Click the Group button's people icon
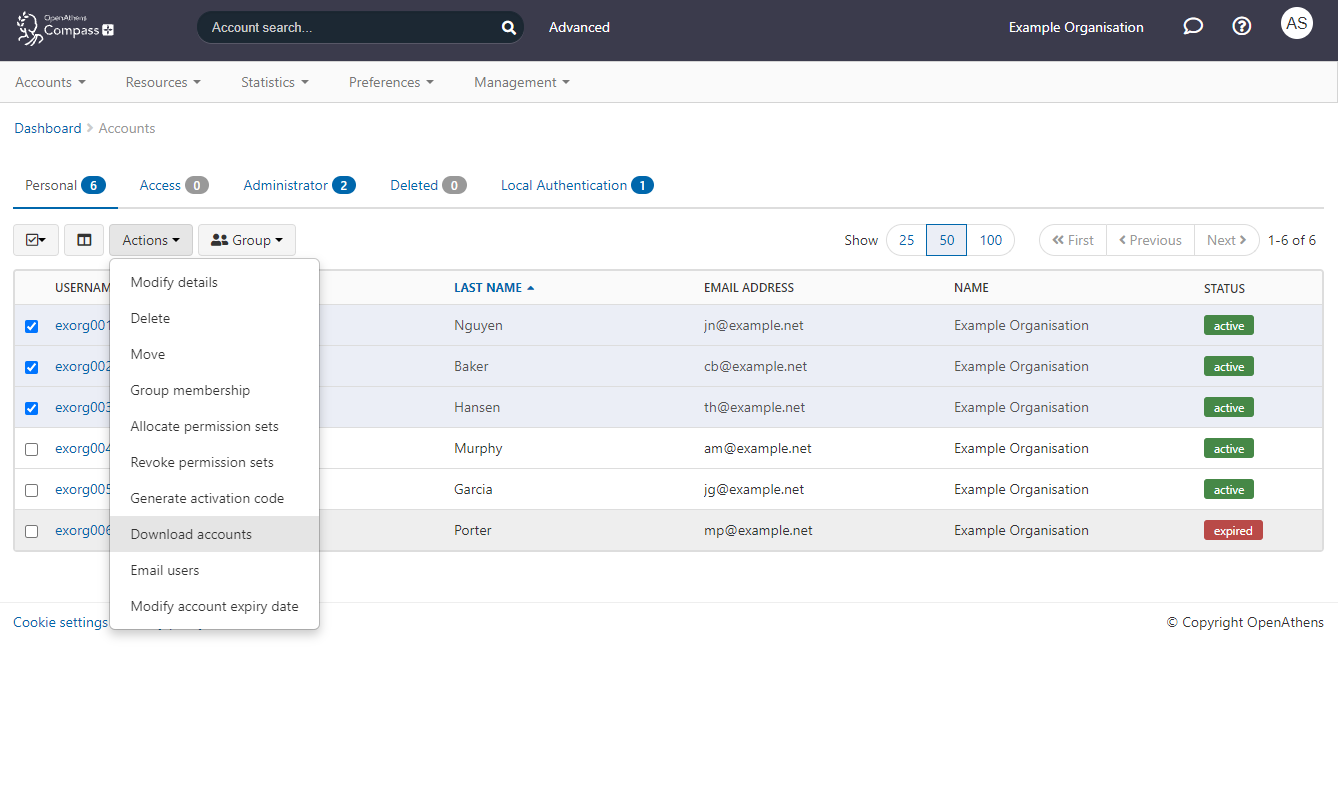The height and width of the screenshot is (801, 1338). pyautogui.click(x=219, y=240)
